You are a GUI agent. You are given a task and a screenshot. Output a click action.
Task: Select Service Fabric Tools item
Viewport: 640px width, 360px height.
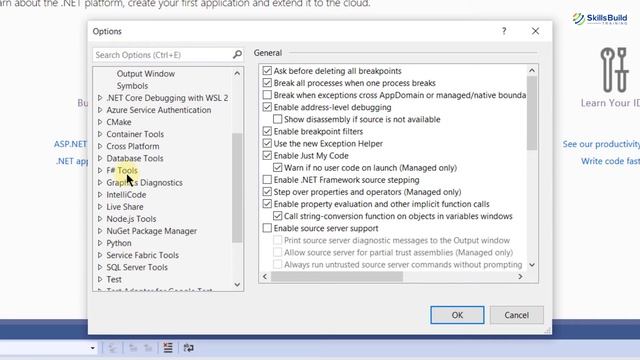(x=142, y=255)
